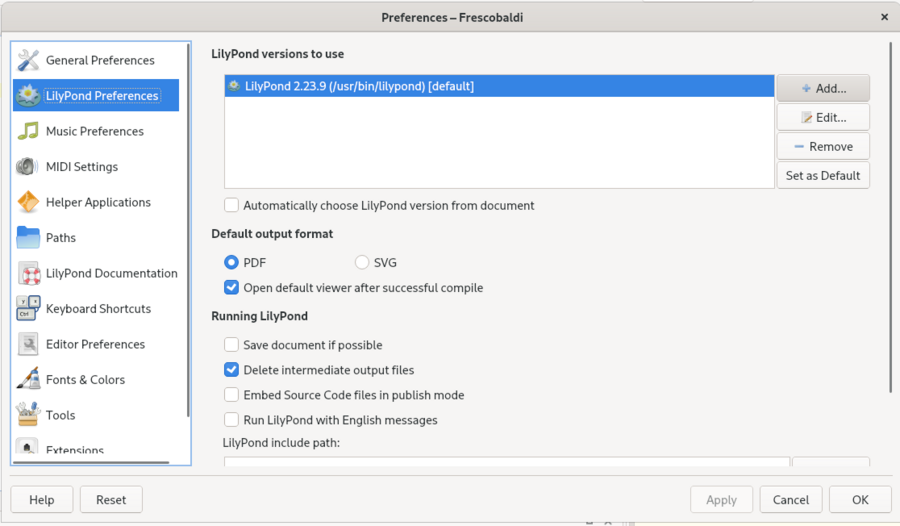Click the Helper Applications icon
This screenshot has height=526, width=900.
pyautogui.click(x=28, y=202)
